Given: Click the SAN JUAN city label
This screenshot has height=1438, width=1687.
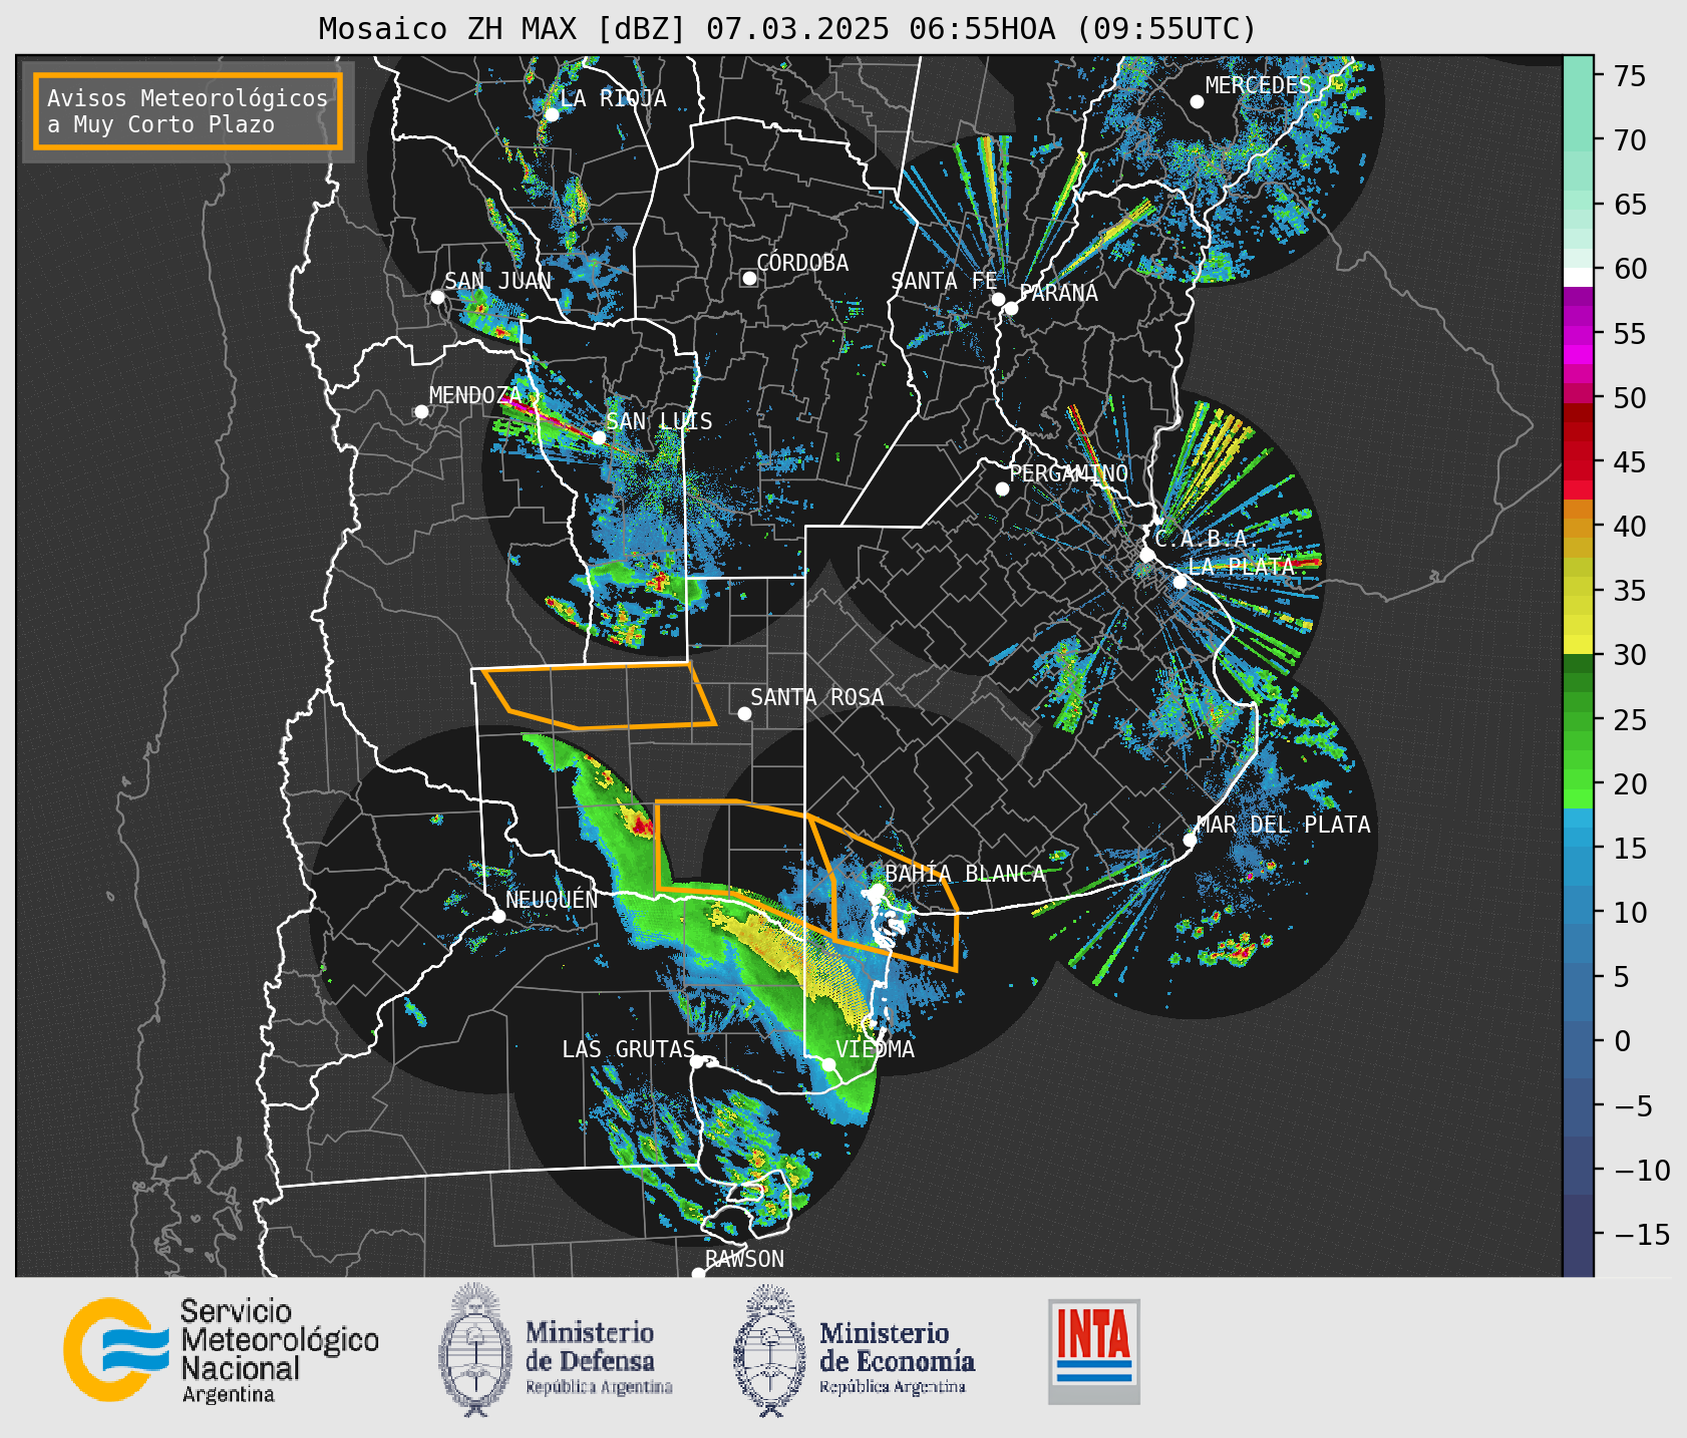Looking at the screenshot, I should (x=498, y=281).
